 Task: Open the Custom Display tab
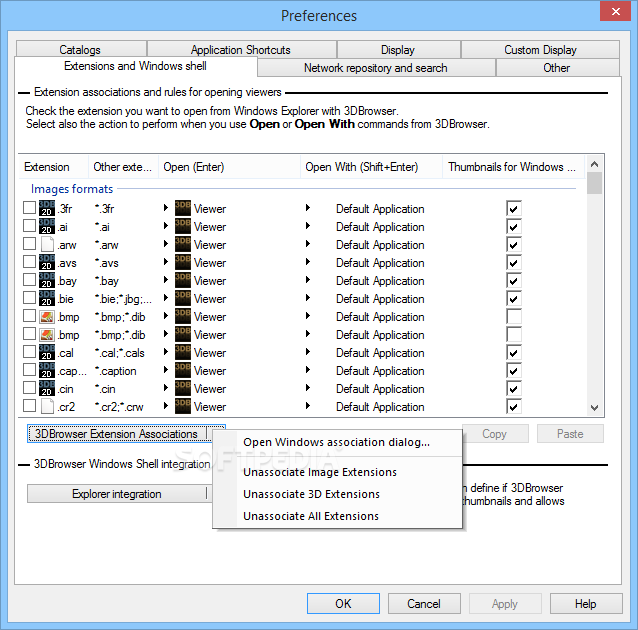(x=540, y=50)
